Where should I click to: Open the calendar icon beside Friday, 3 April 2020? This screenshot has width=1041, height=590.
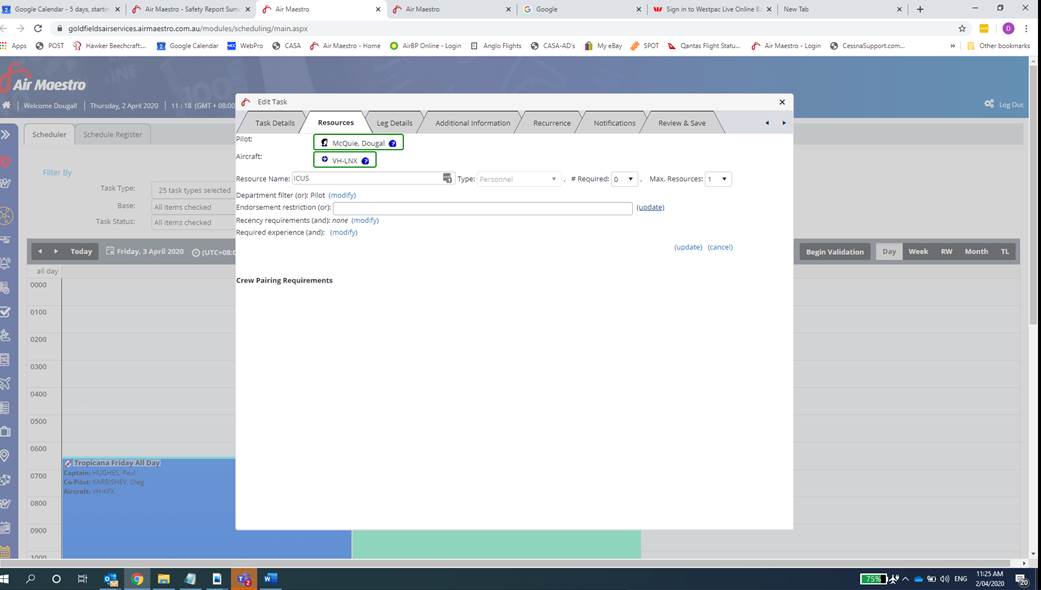tap(110, 252)
